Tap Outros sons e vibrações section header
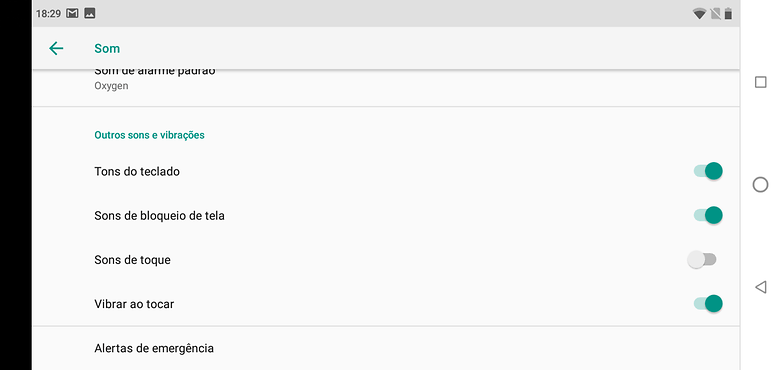 [x=150, y=135]
